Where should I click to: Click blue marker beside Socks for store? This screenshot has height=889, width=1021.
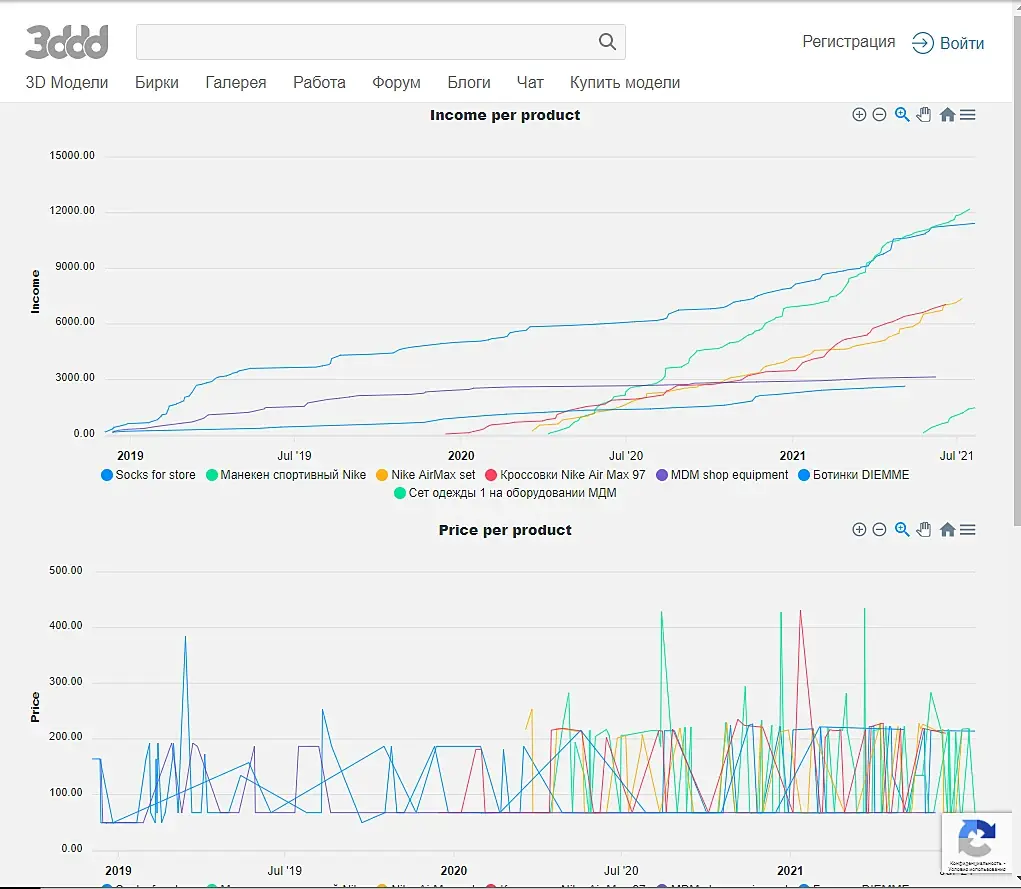(x=107, y=475)
